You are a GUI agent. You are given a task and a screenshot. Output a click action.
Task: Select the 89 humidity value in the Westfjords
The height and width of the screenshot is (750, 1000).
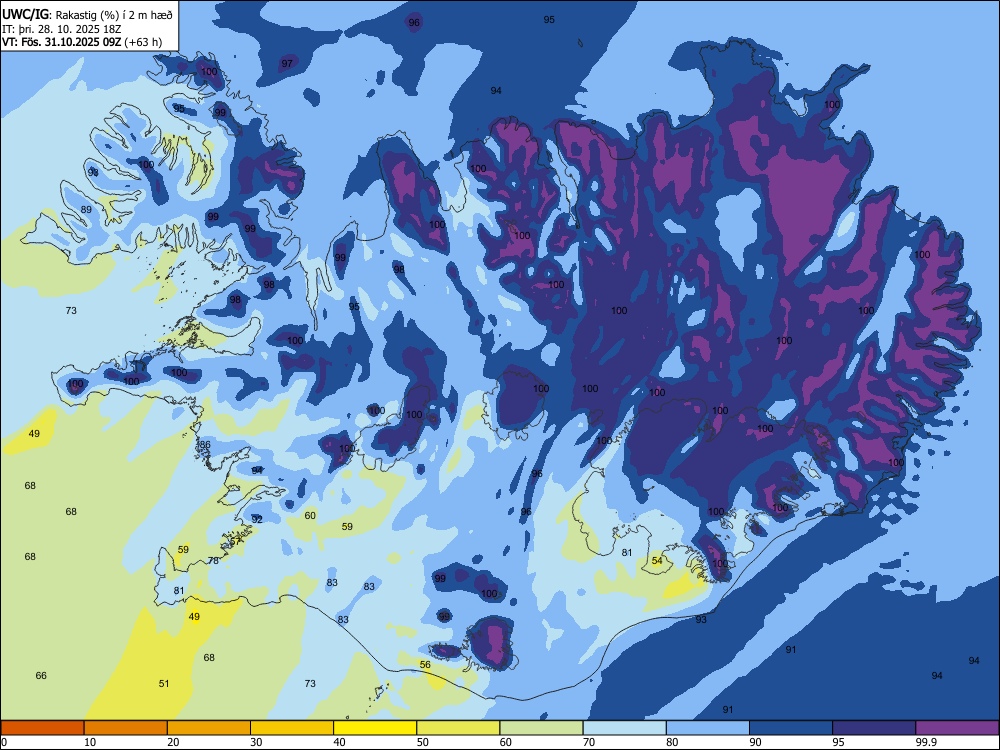86,209
